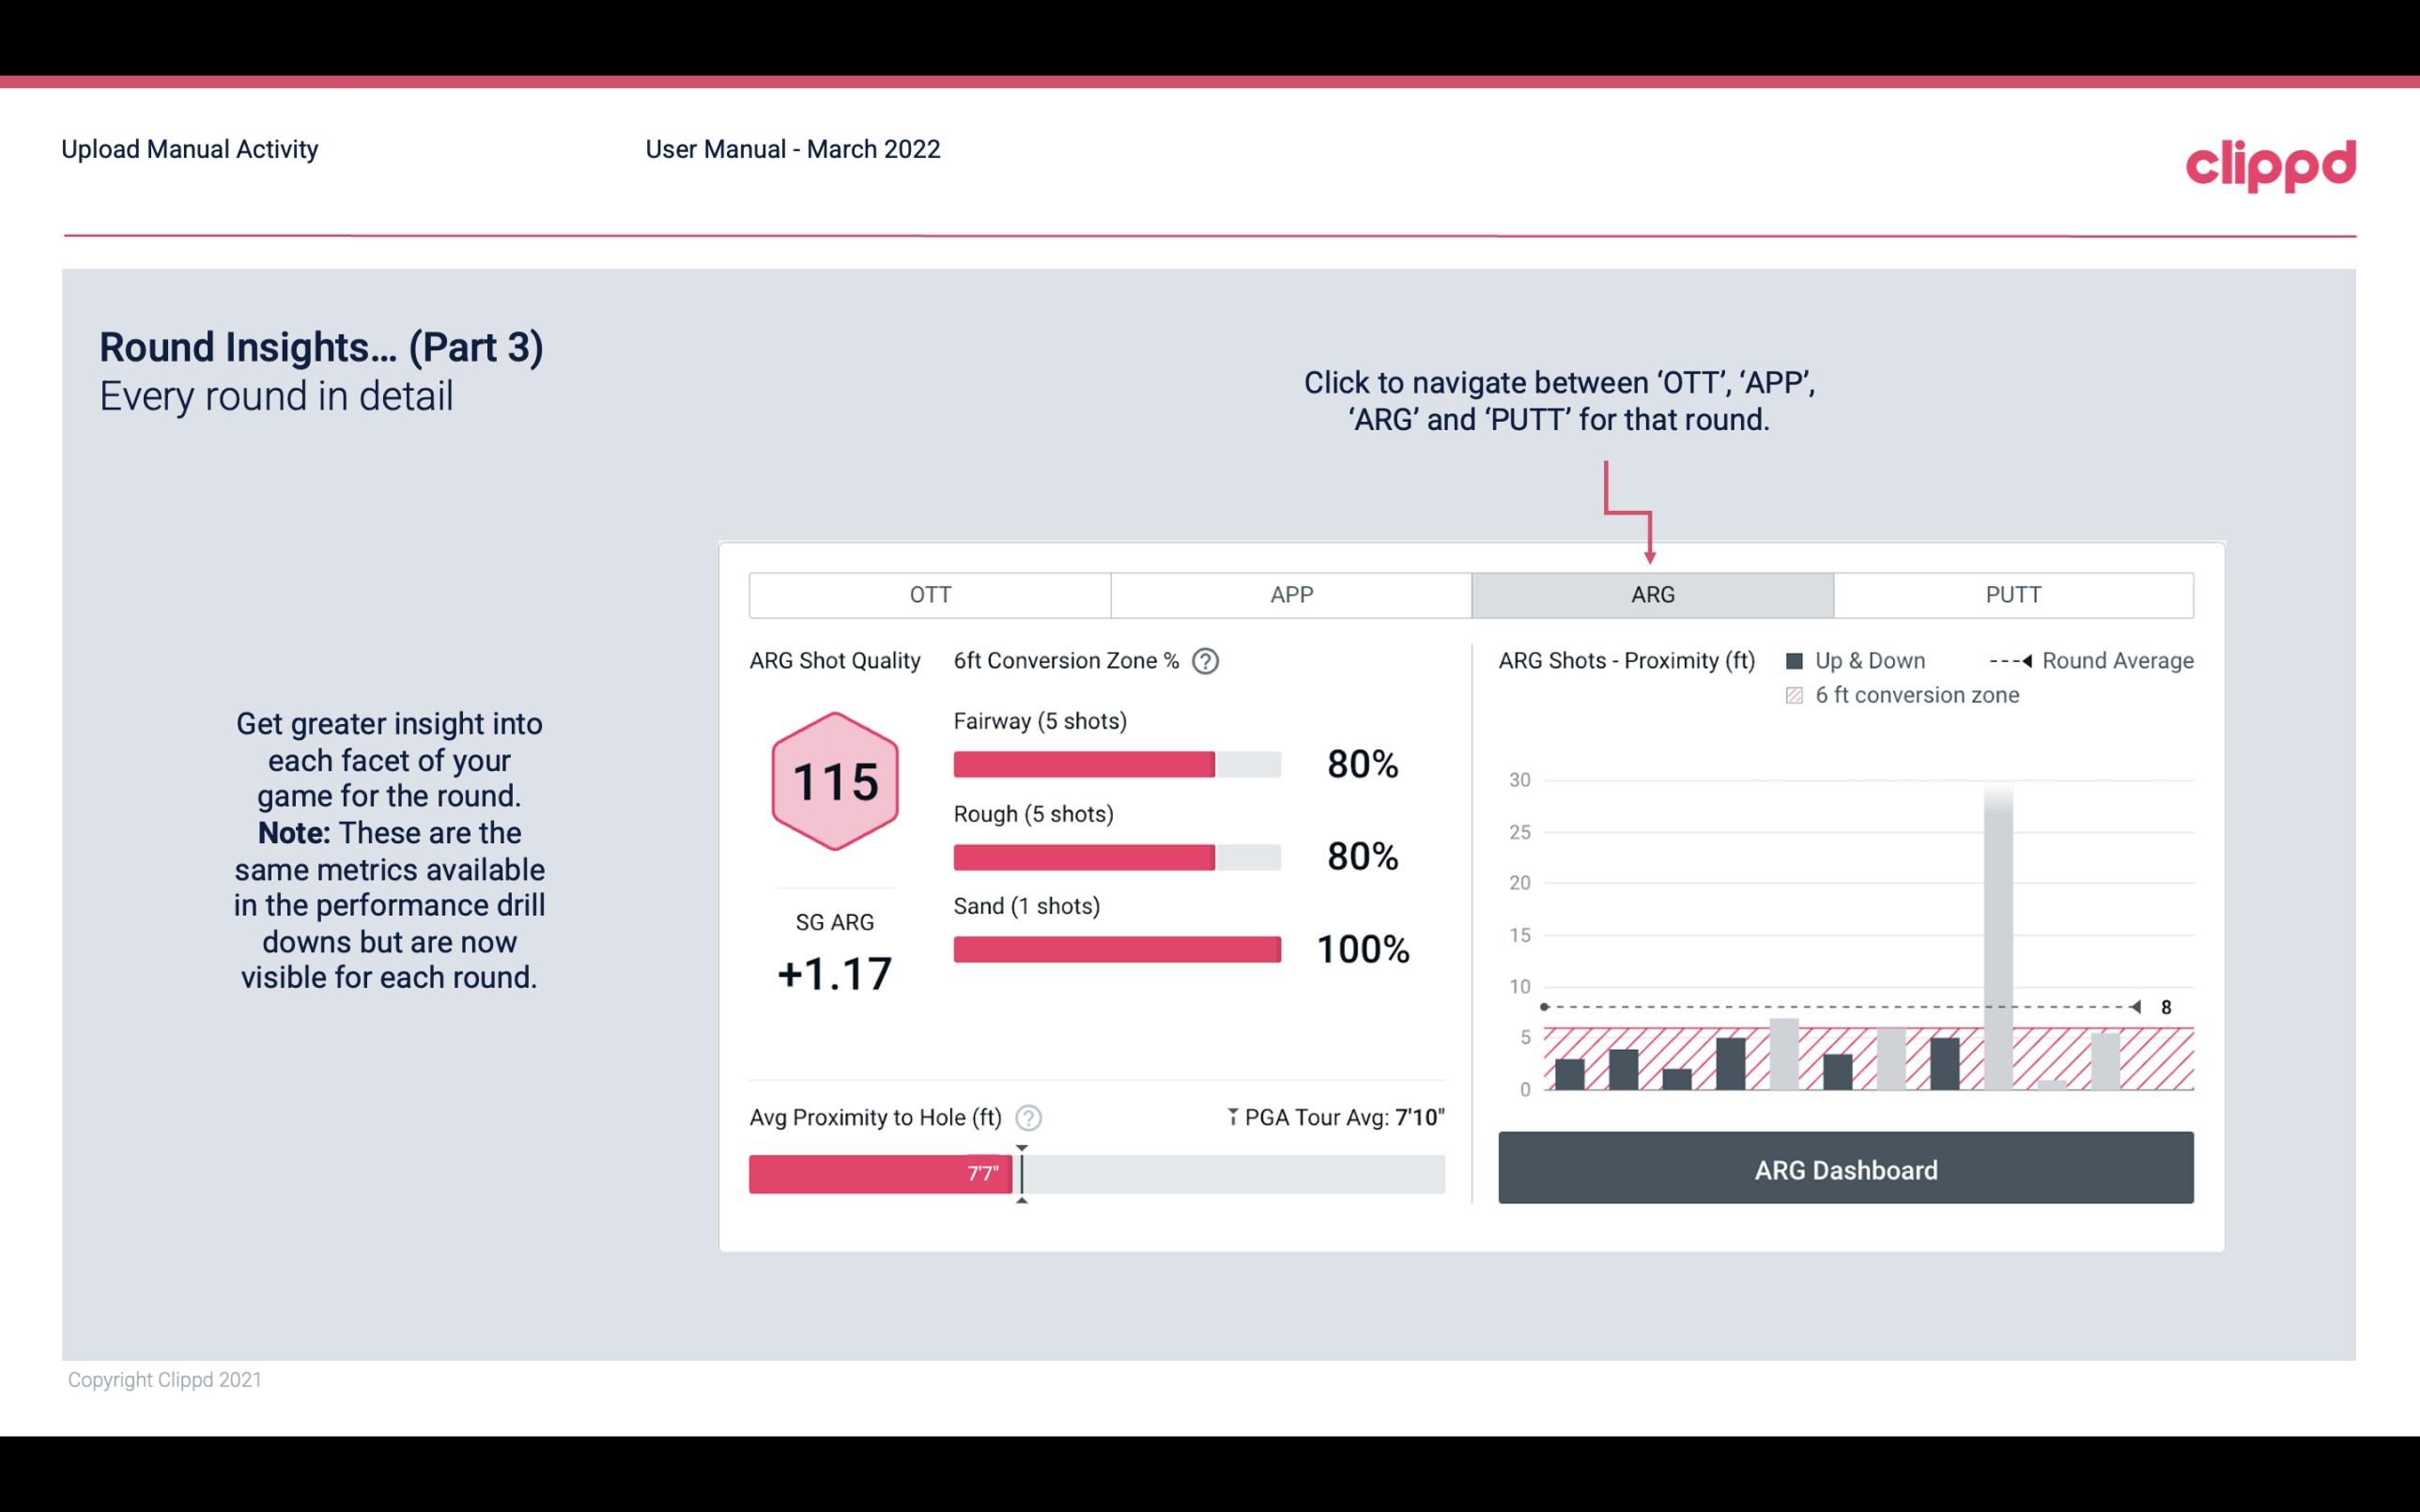Click the ARG Dashboard button

click(1843, 1167)
